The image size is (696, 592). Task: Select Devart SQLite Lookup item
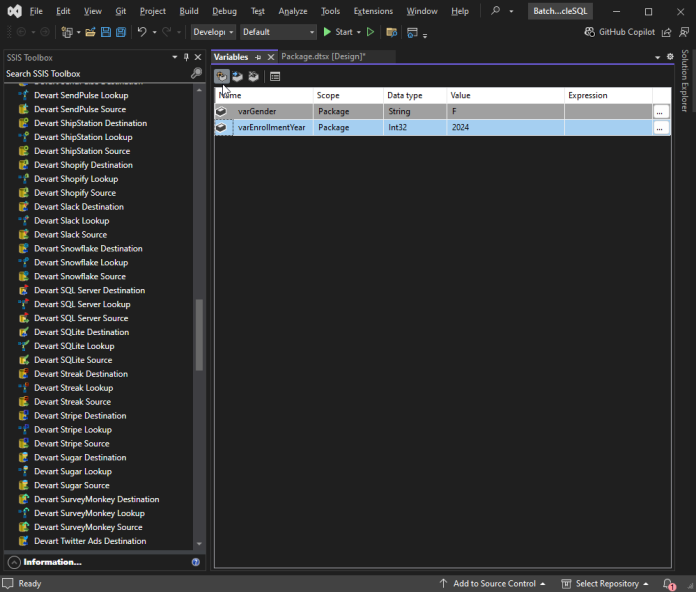(x=74, y=346)
